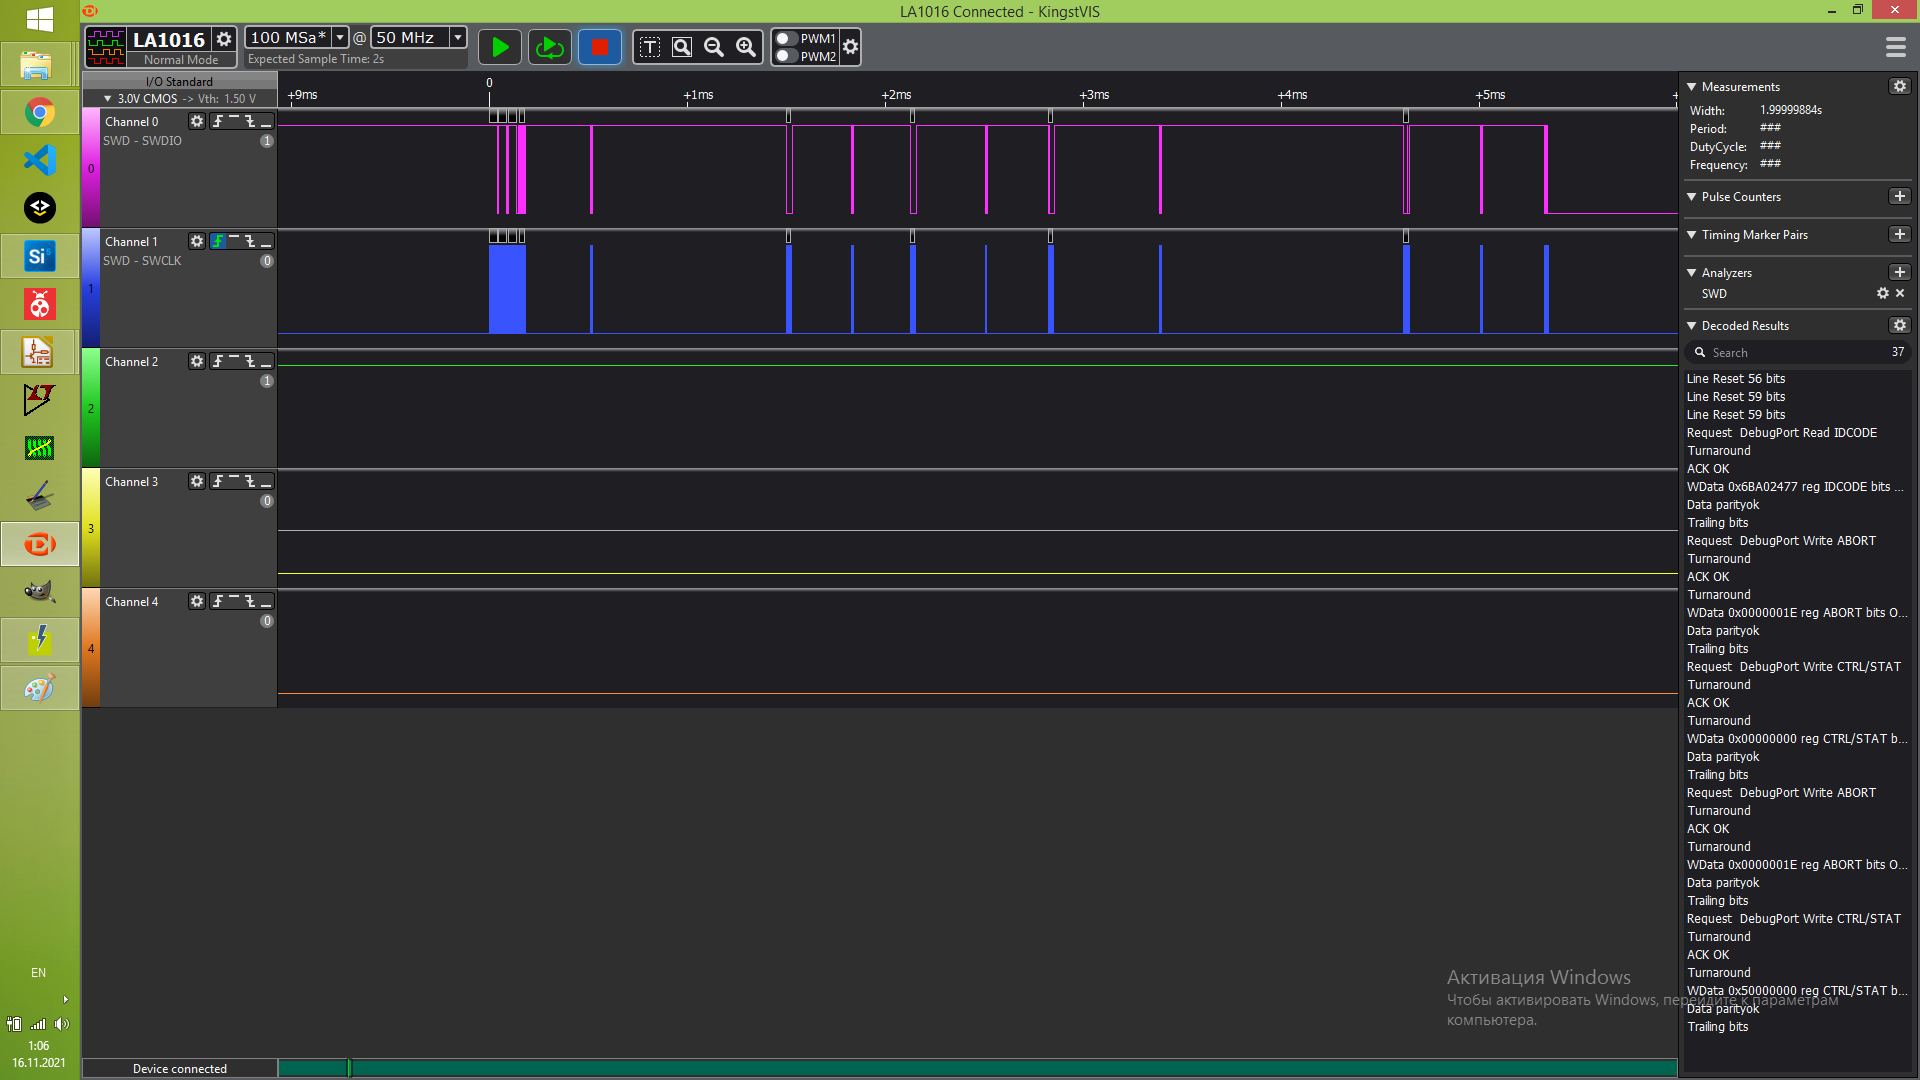The image size is (1920, 1080).
Task: Open Windows Start menu
Action: 40,20
